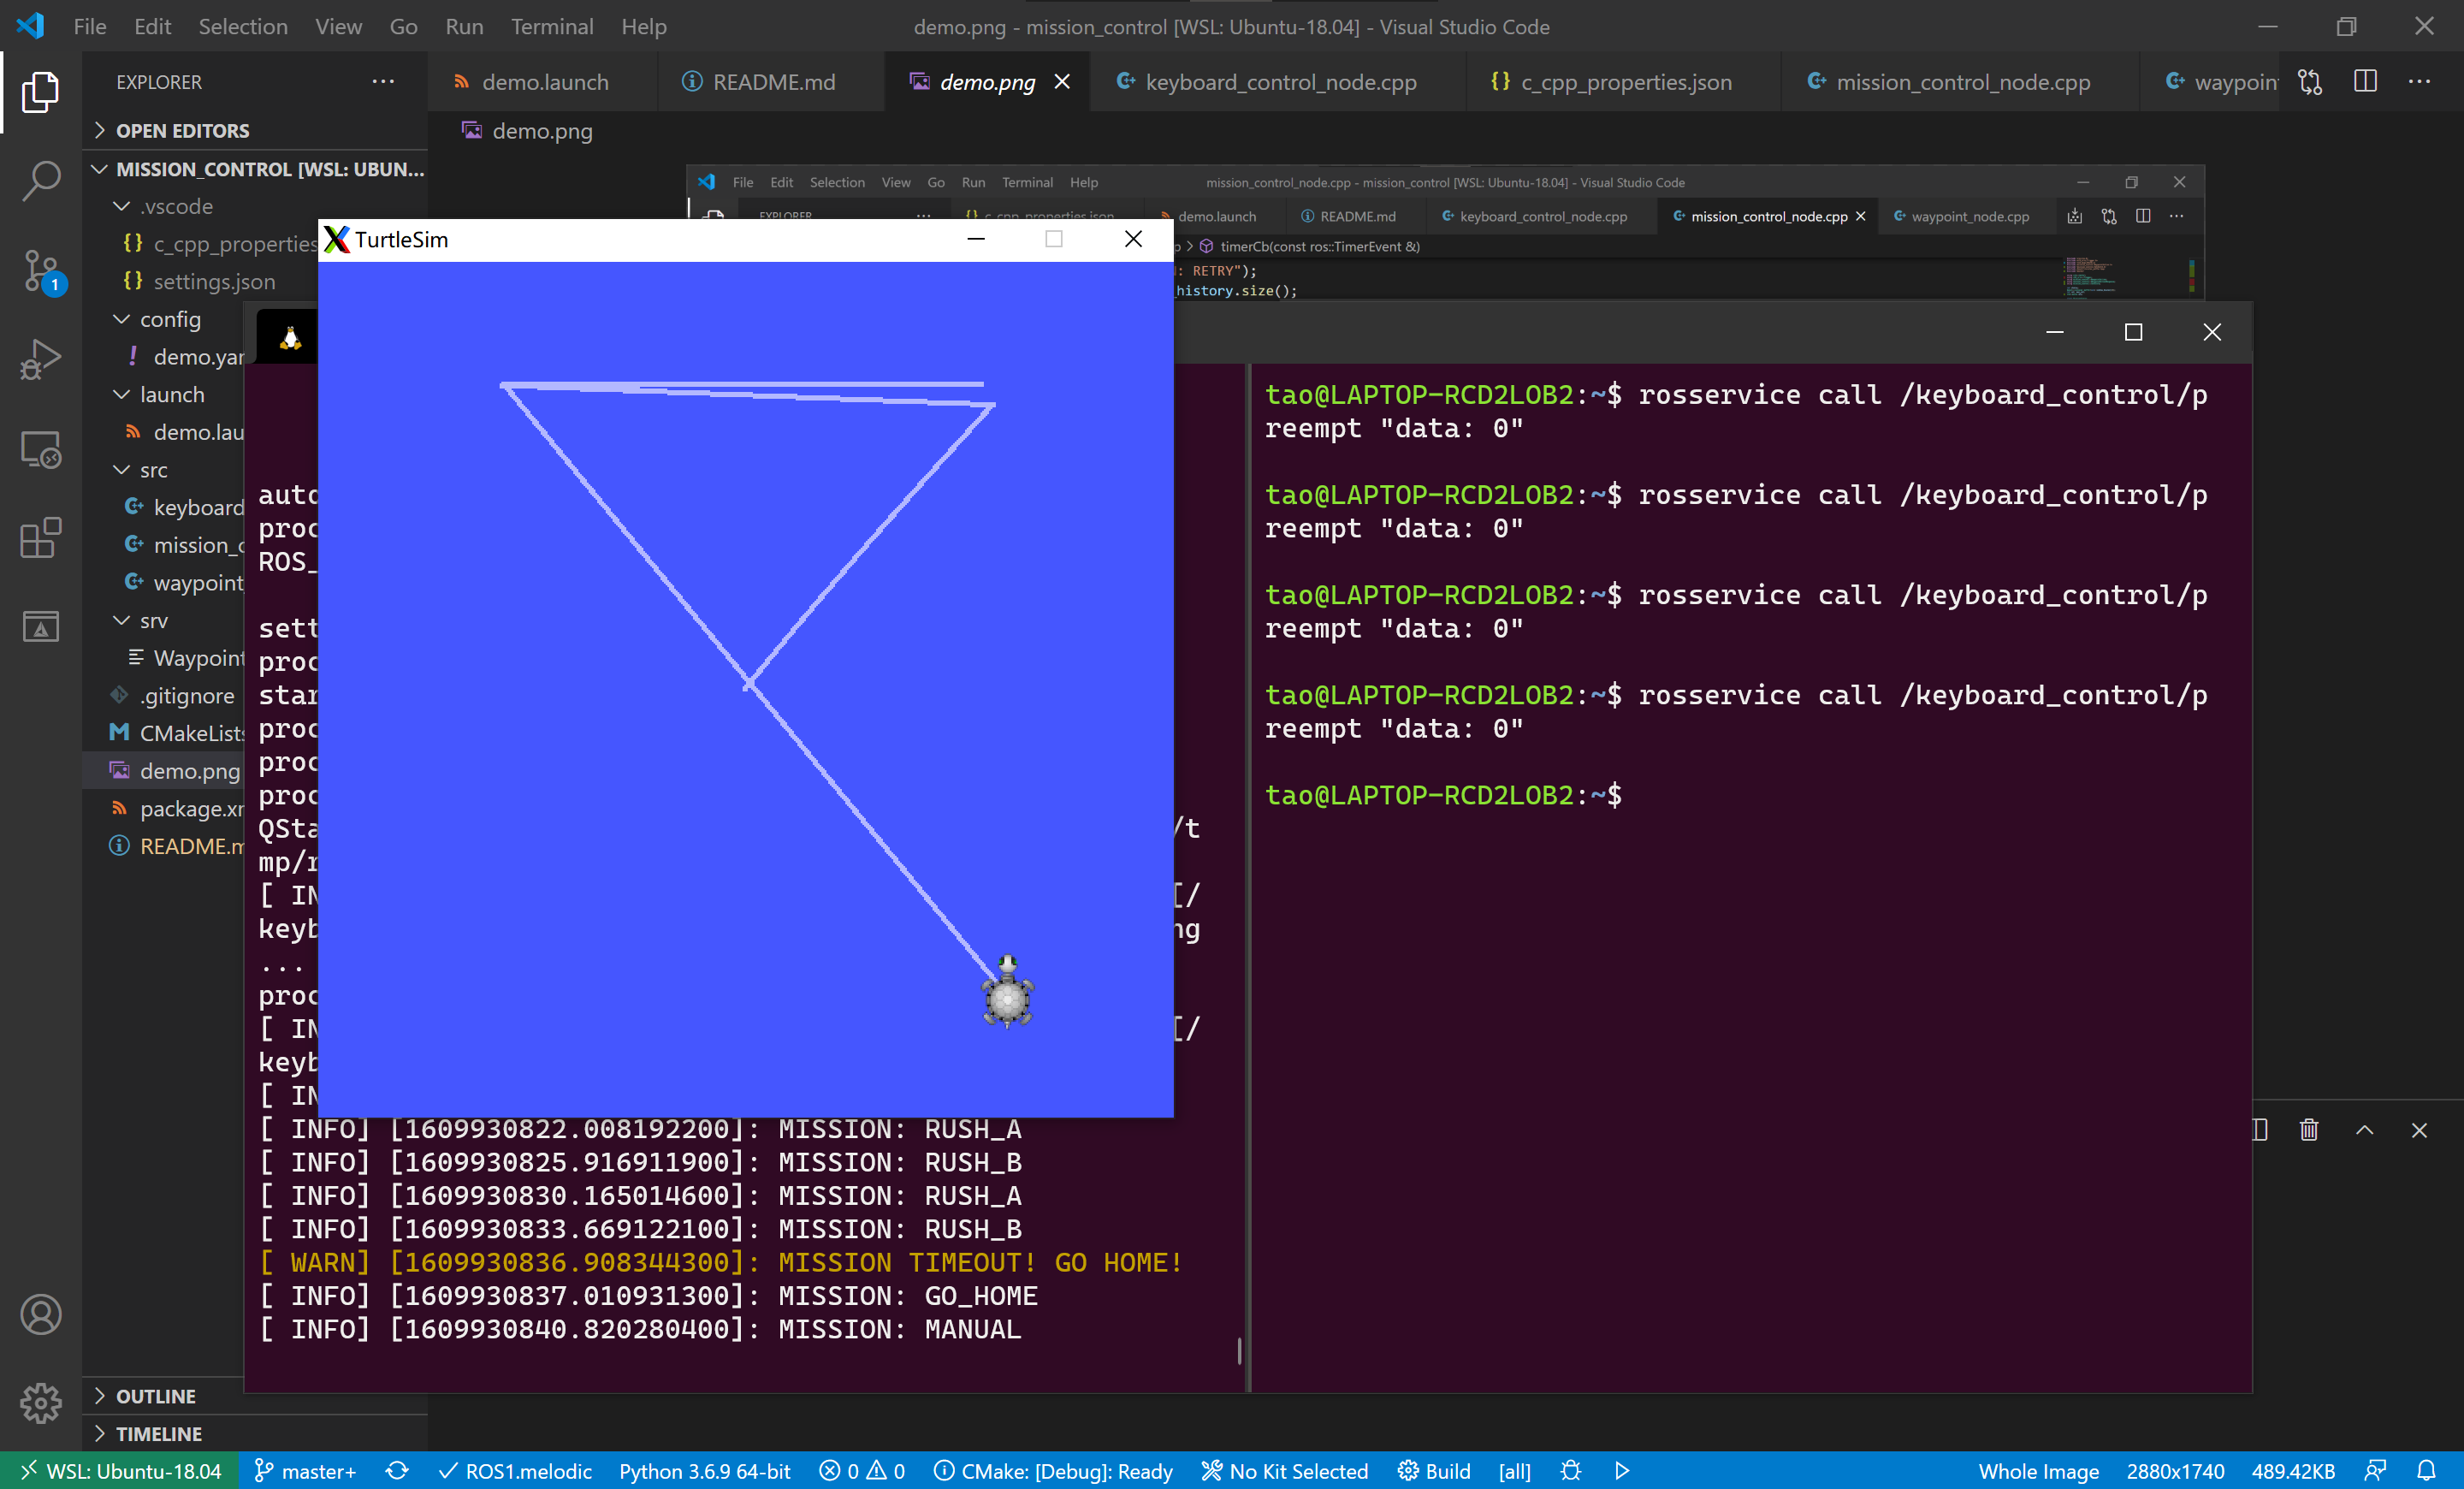2464x1489 pixels.
Task: Switch to the c_cpp_properties.json tab
Action: (x=1625, y=82)
